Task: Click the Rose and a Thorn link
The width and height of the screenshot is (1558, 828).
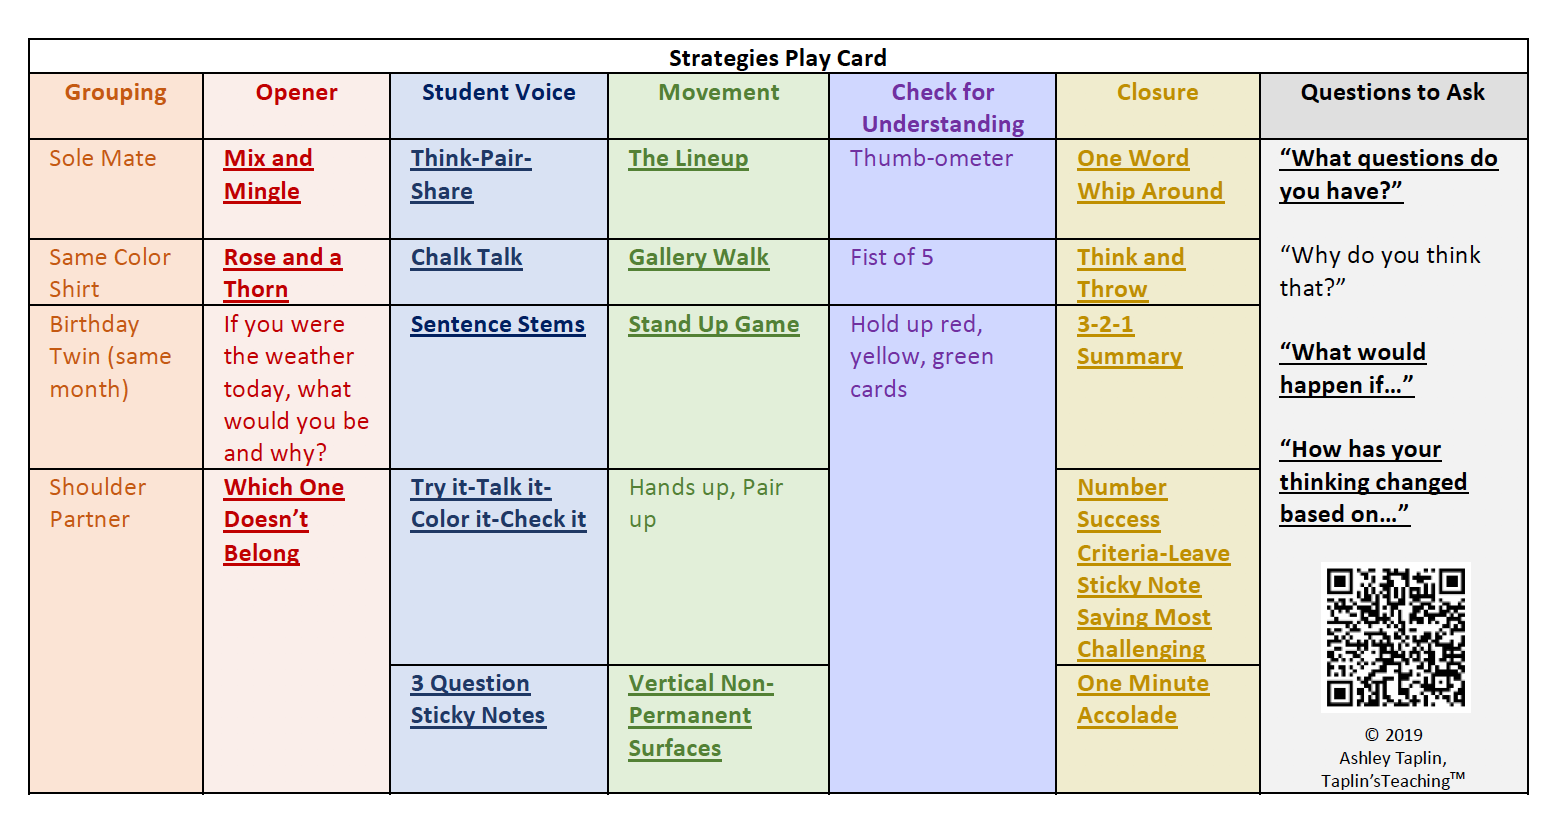Action: click(282, 258)
